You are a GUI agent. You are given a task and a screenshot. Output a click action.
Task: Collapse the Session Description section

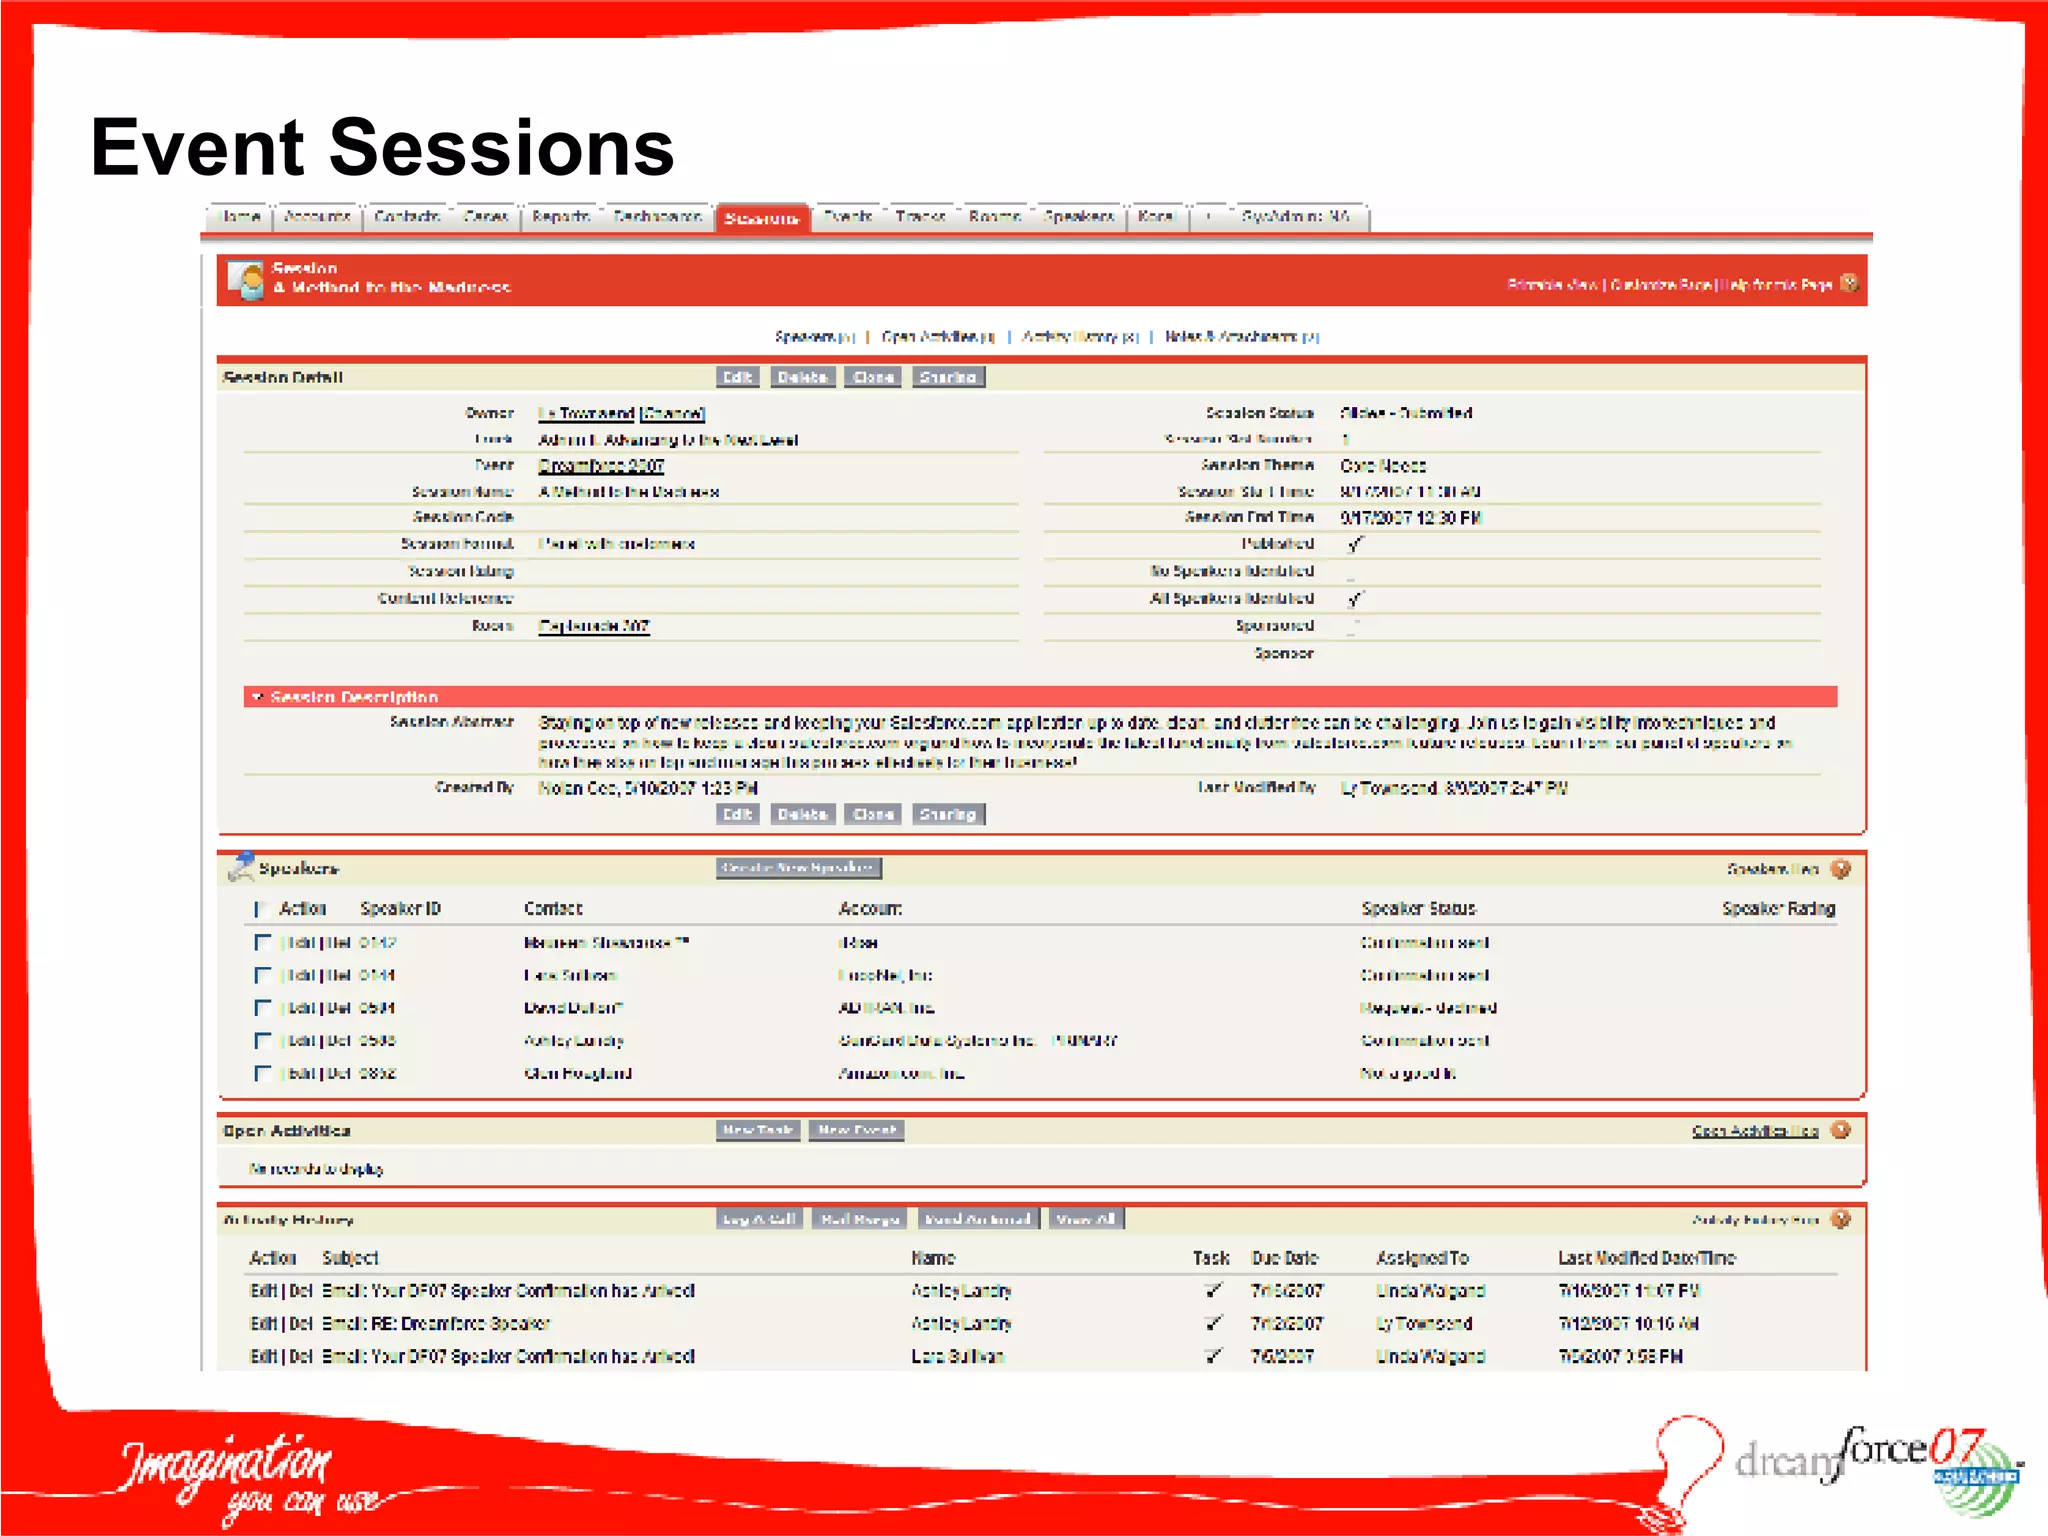coord(258,696)
